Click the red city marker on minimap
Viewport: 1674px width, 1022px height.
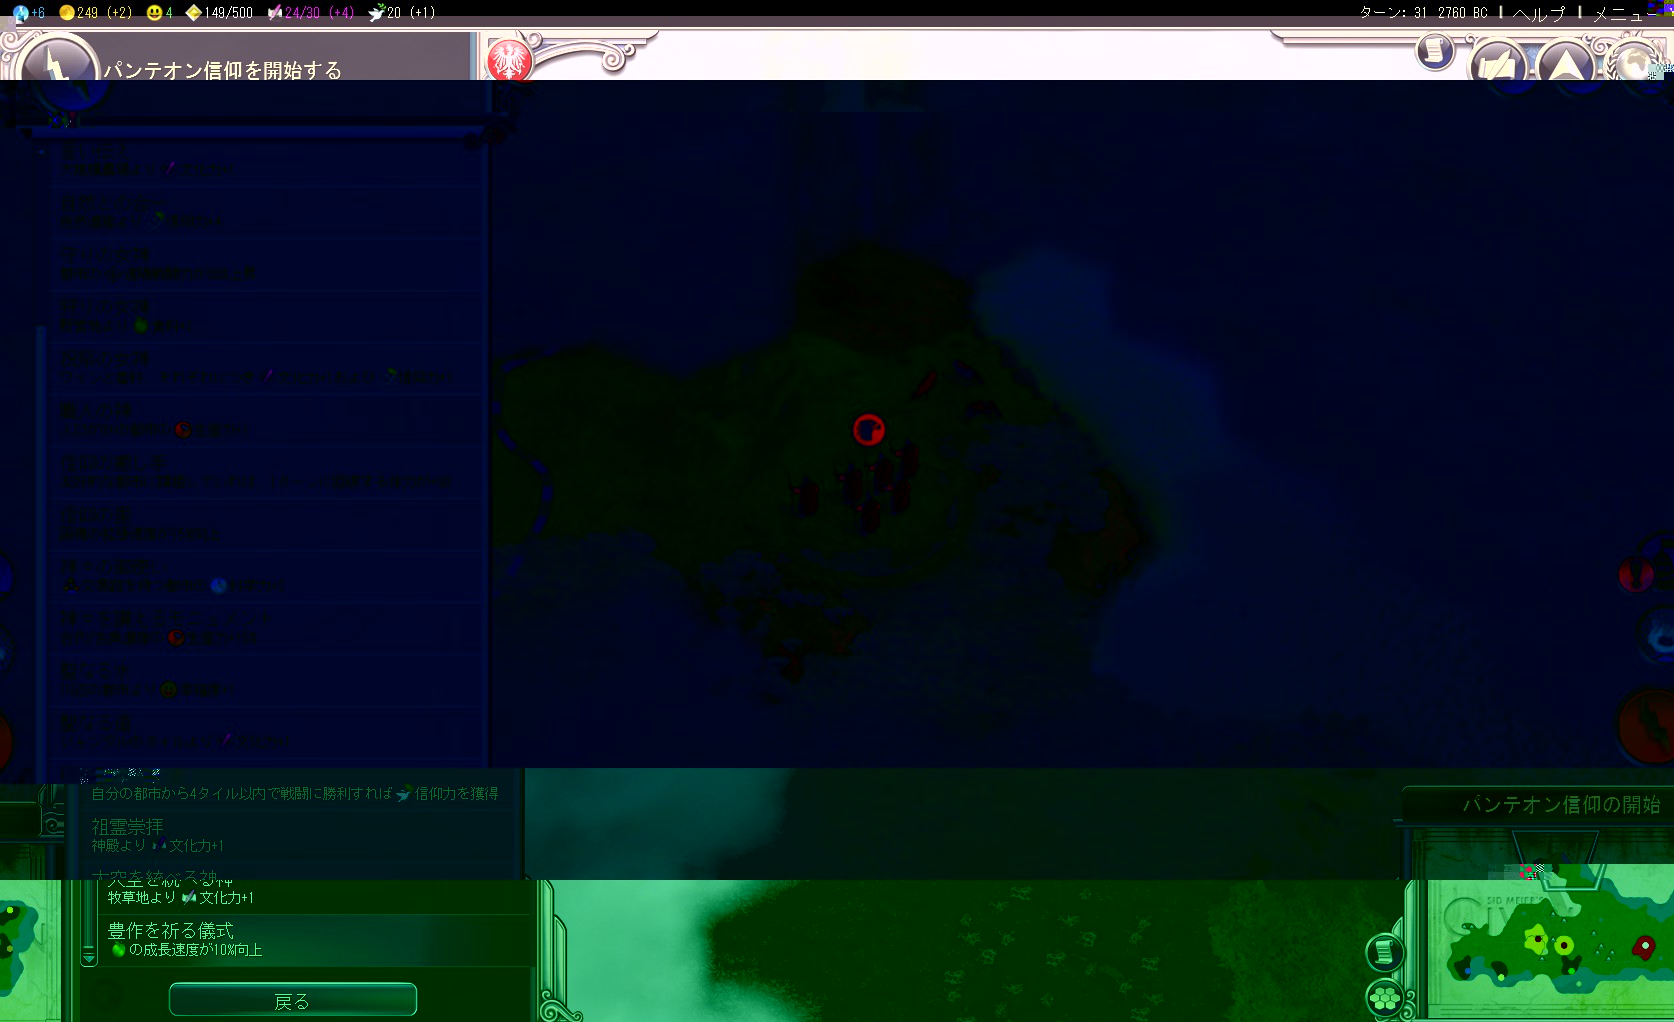1643,945
